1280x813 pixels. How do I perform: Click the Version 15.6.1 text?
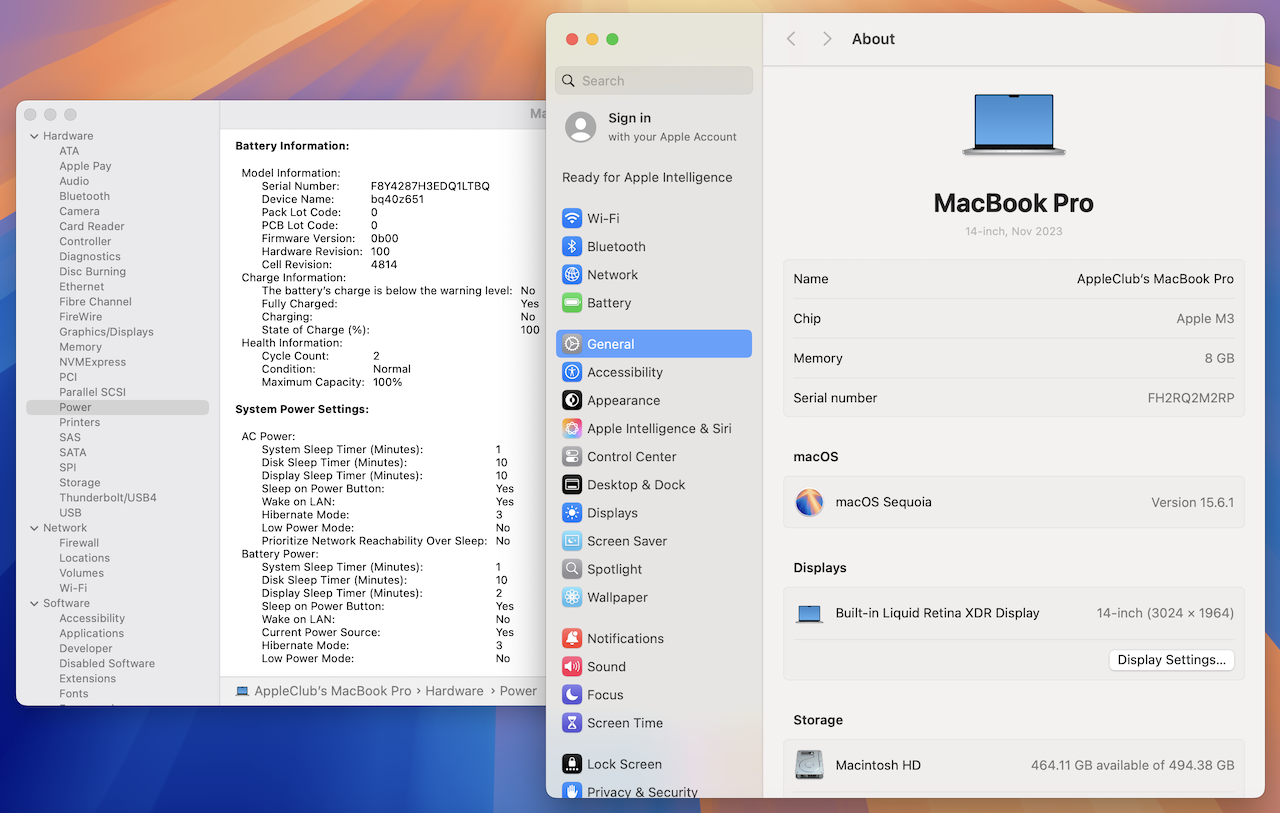coord(1193,502)
